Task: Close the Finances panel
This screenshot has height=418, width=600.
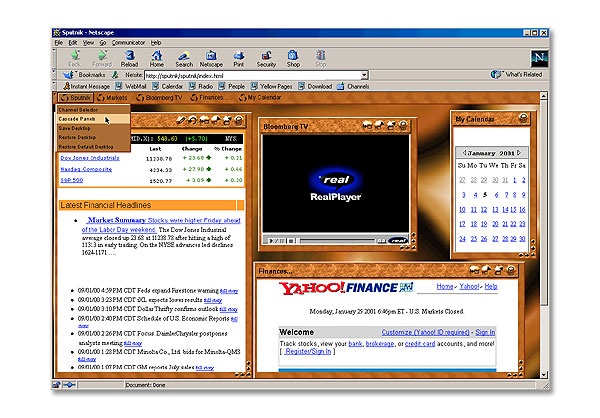Action: [x=510, y=270]
